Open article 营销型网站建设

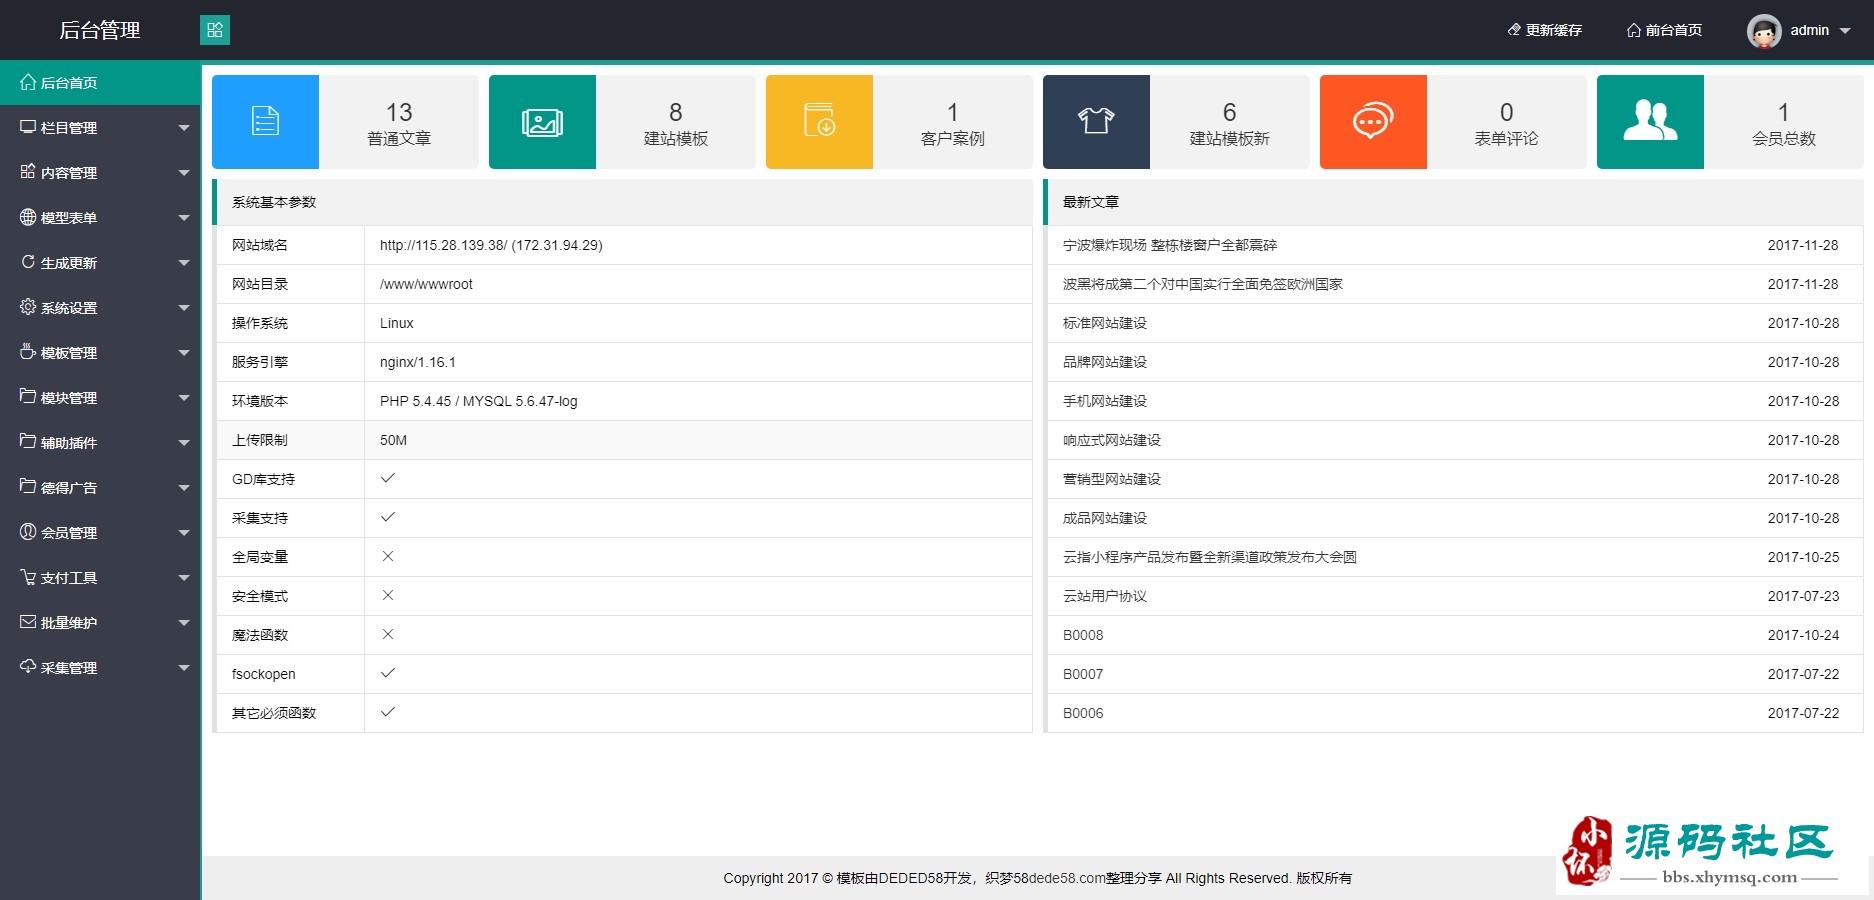pyautogui.click(x=1112, y=479)
